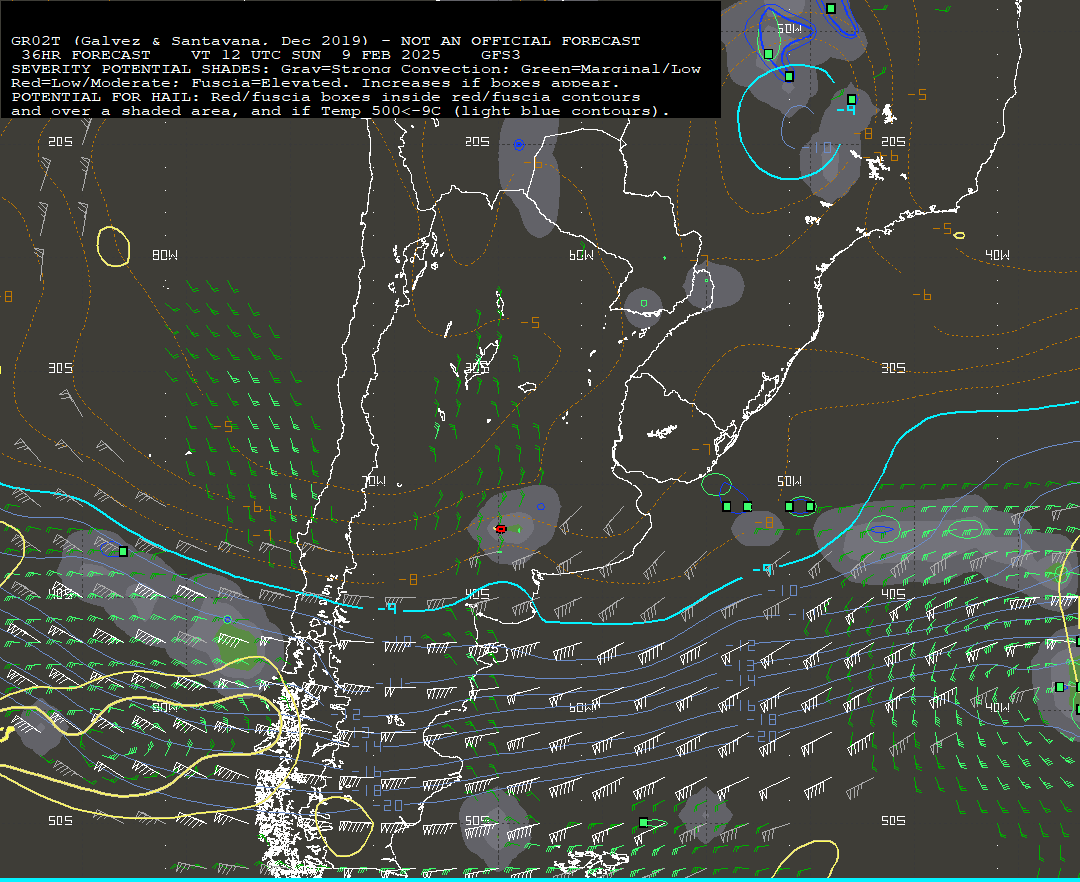The width and height of the screenshot is (1080, 882).
Task: Click the blue -10 label inside the cyan circle
Action: 817,147
